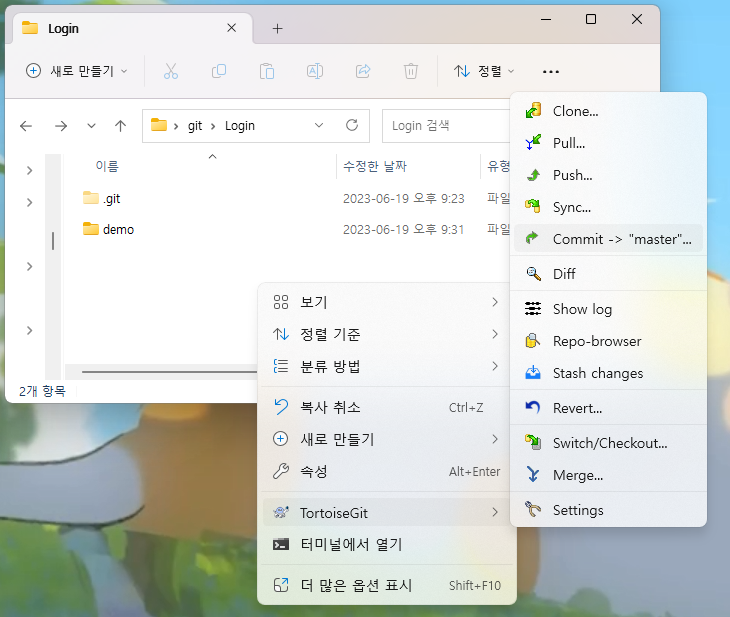Expand the 정렬 기준 submenu arrow

(x=495, y=334)
